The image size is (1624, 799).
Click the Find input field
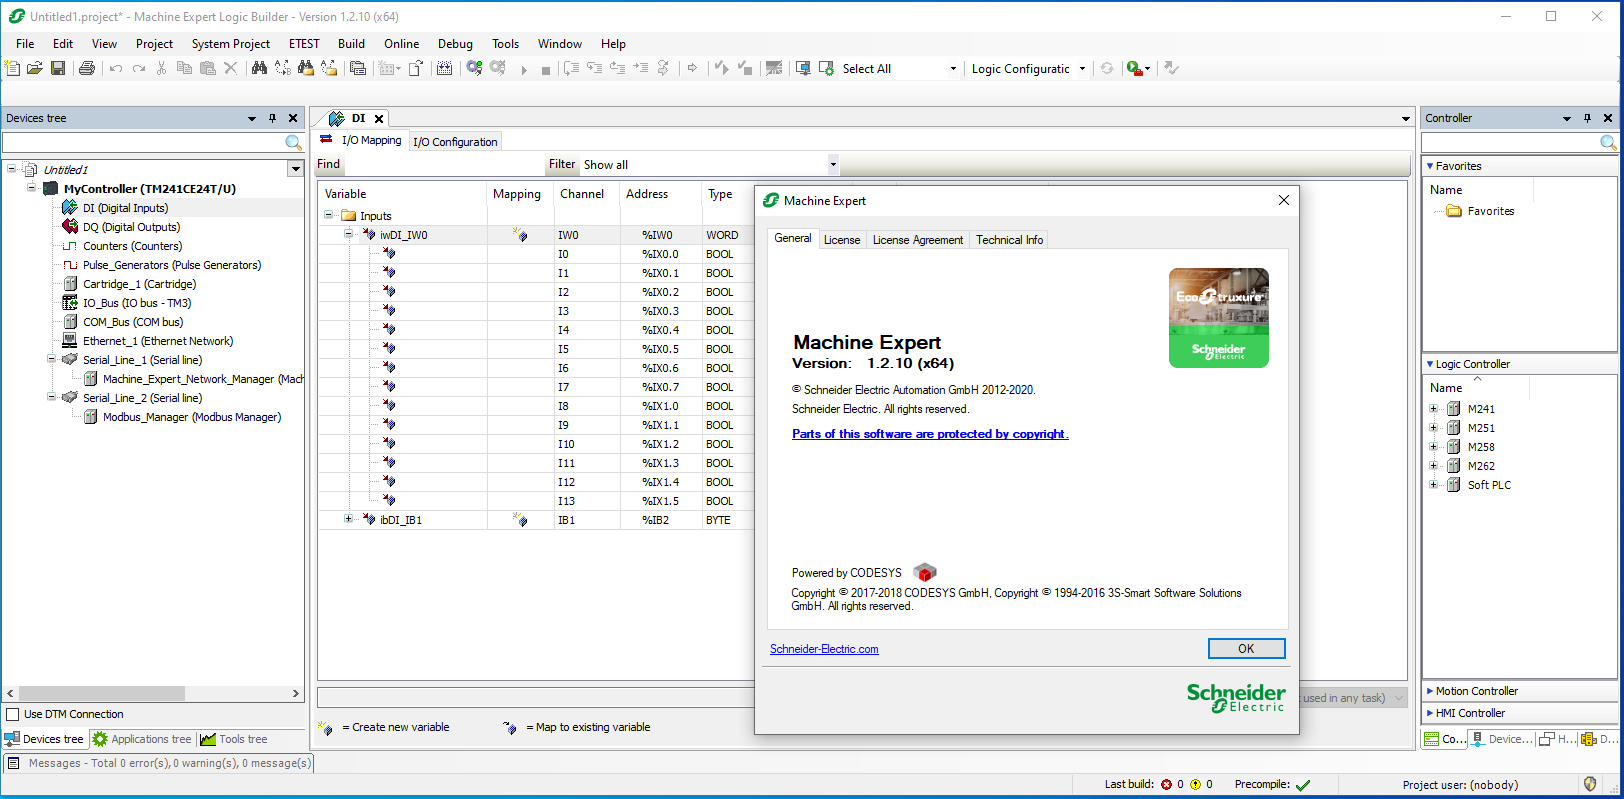(443, 164)
